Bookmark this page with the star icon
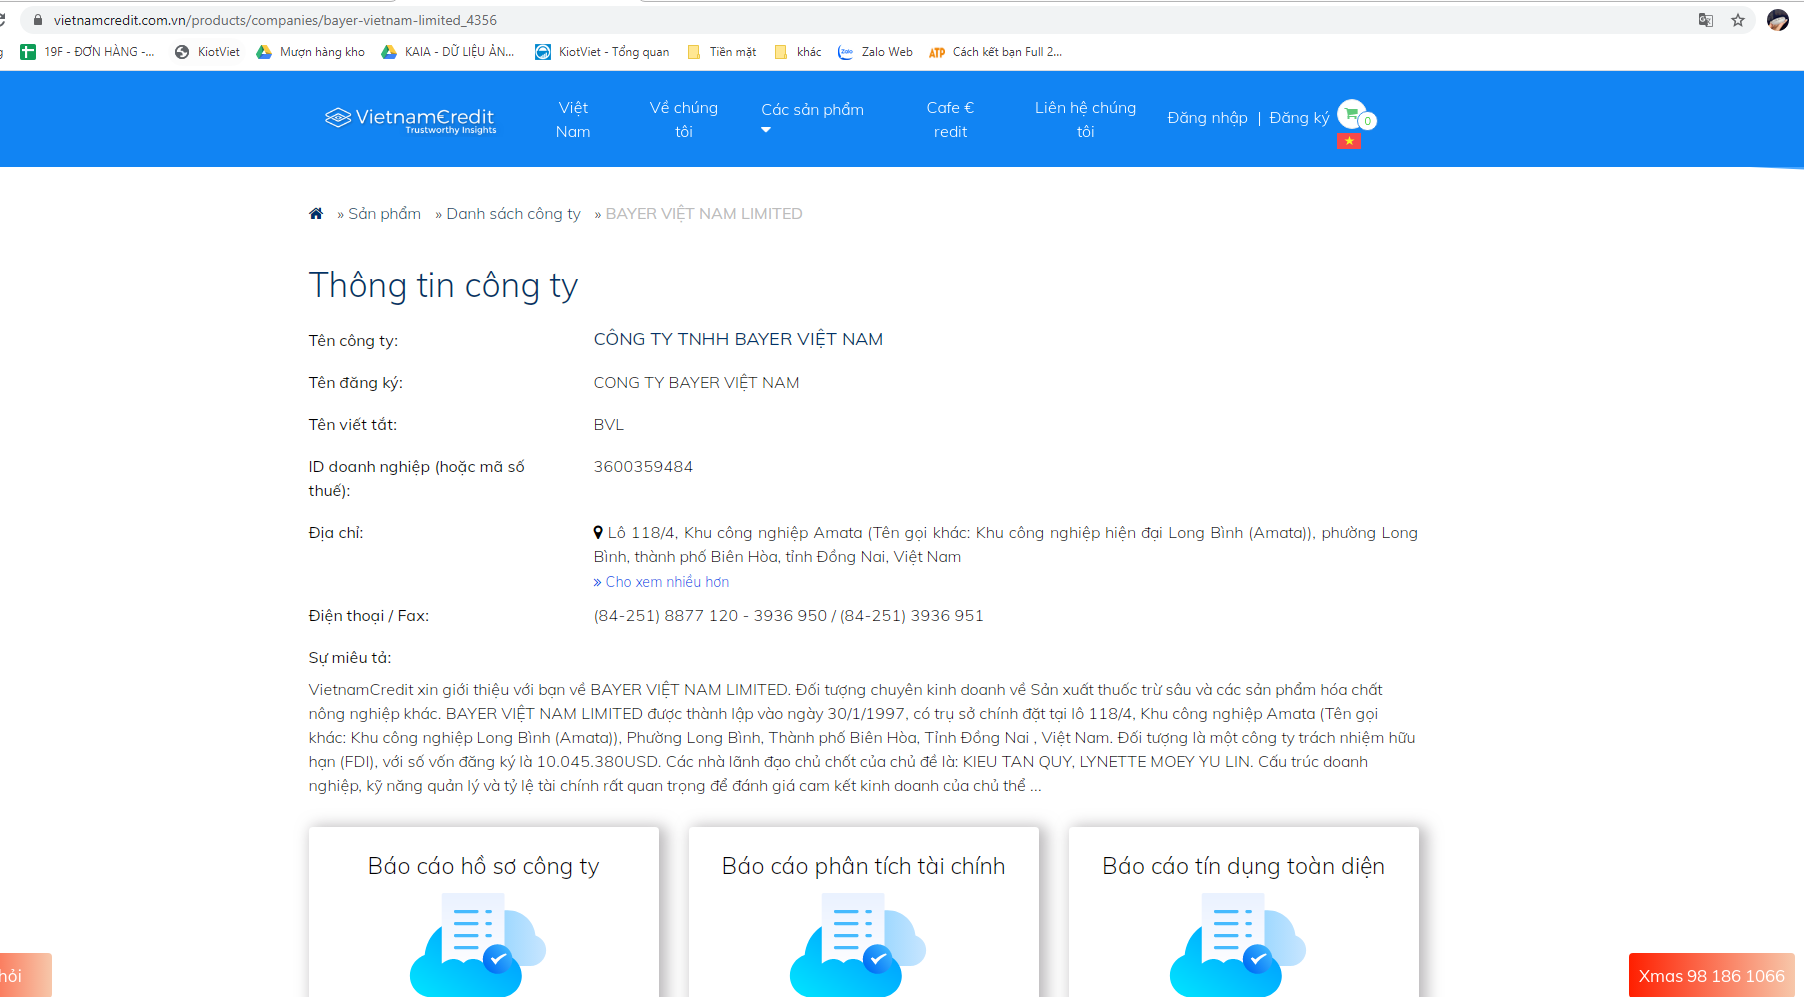 [x=1738, y=20]
